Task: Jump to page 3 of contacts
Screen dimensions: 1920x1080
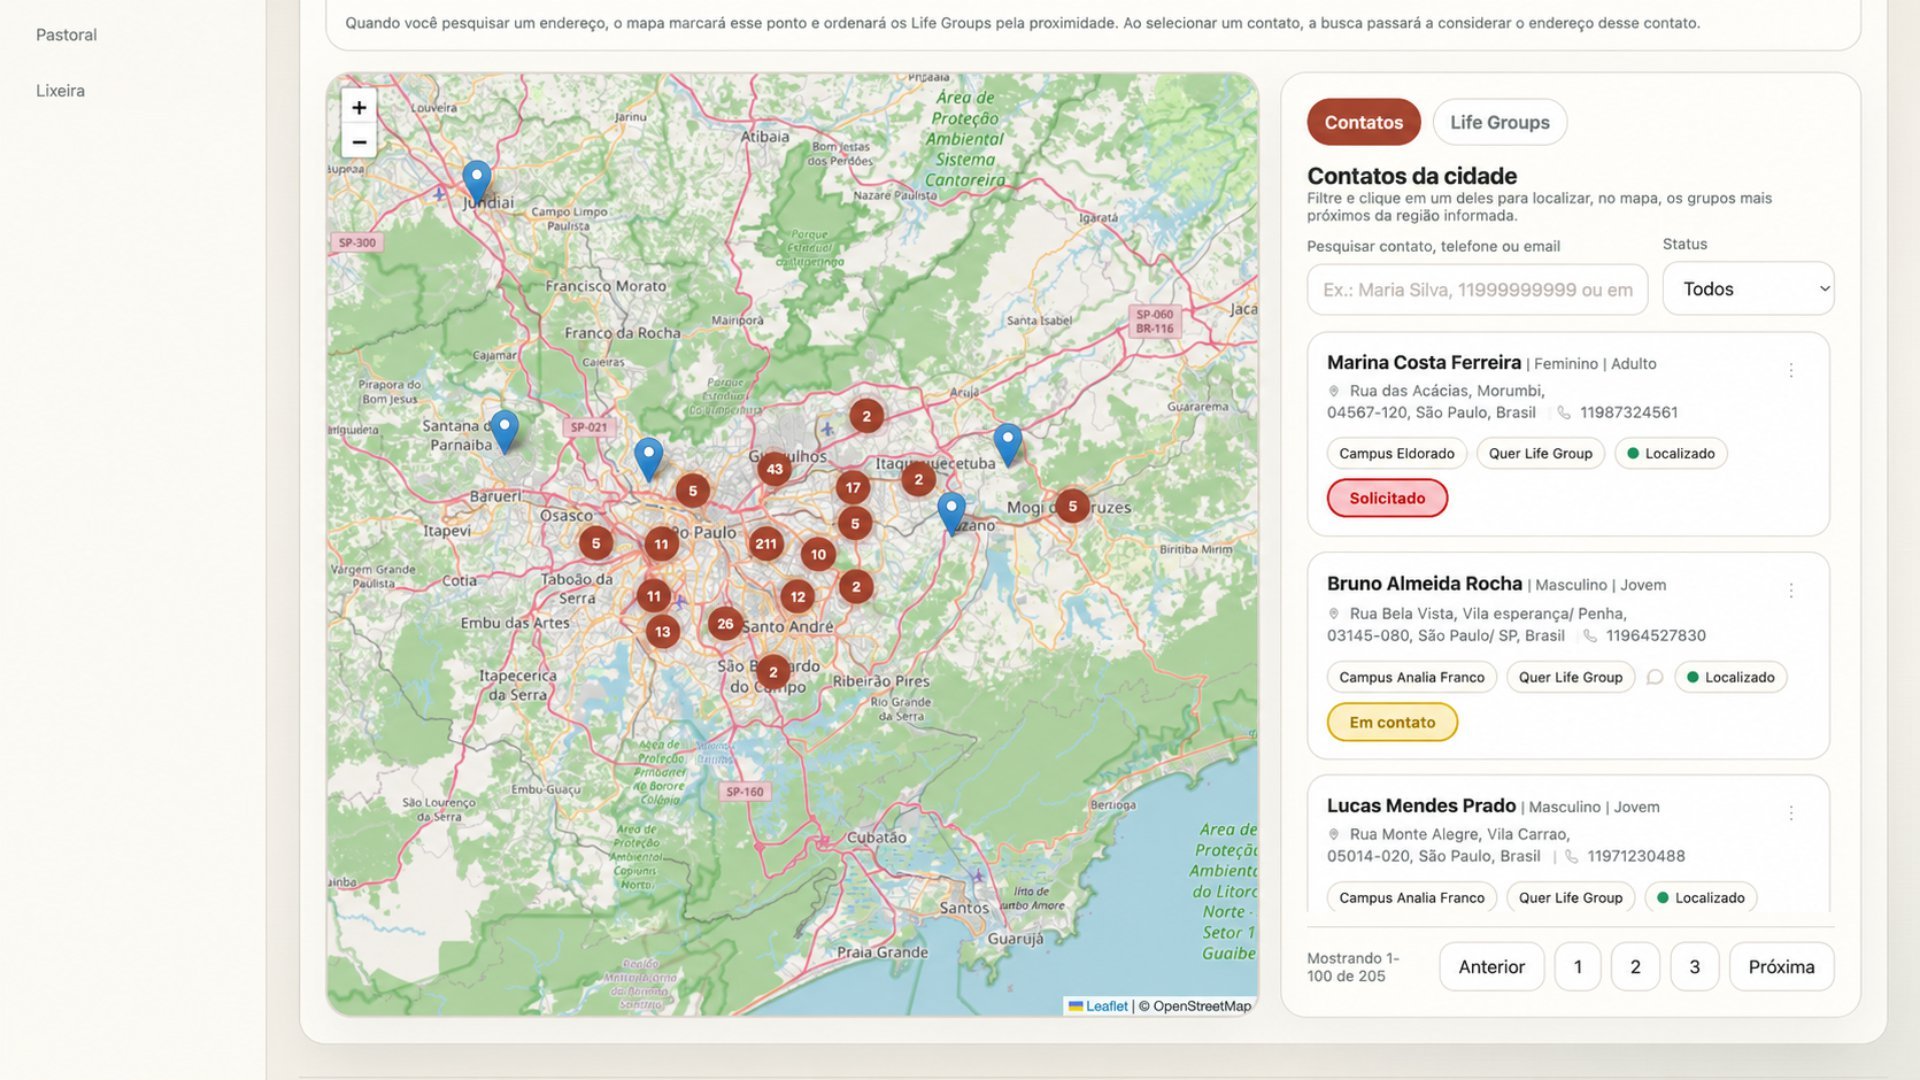Action: [x=1694, y=967]
